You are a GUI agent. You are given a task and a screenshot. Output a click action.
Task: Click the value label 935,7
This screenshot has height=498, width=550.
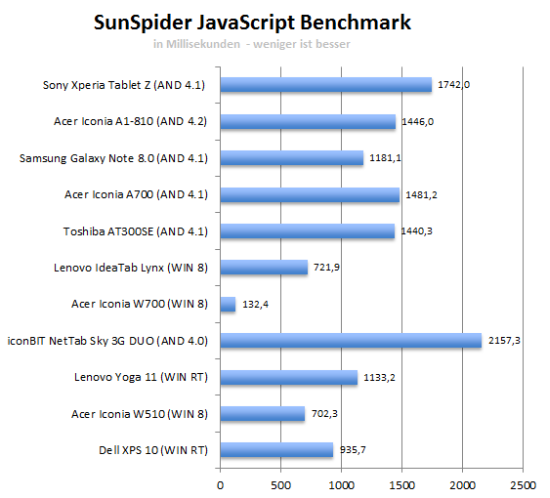[x=353, y=450]
